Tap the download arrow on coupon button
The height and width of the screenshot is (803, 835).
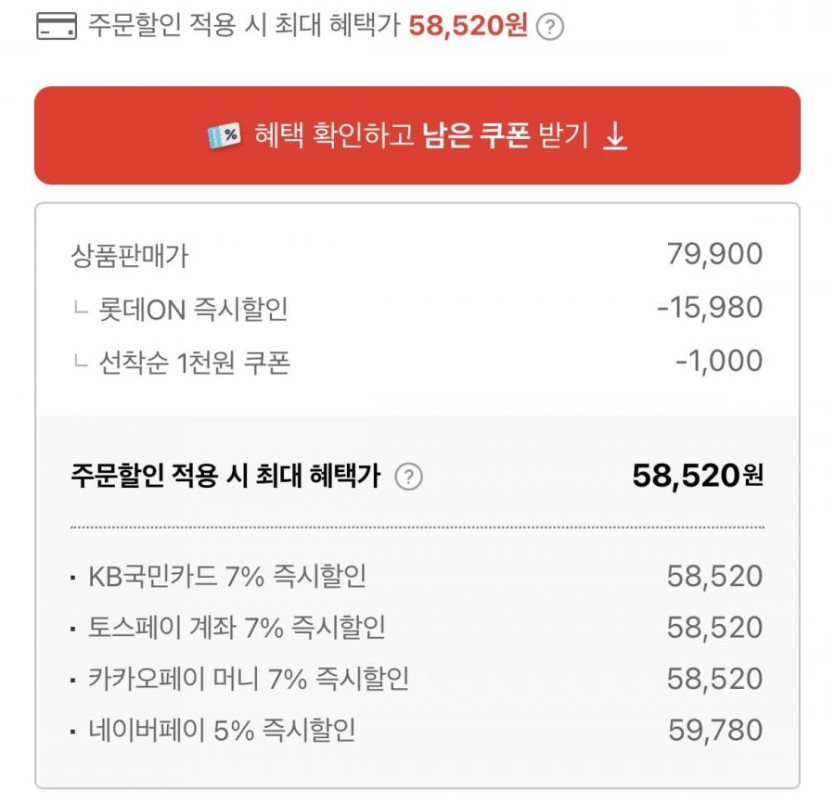[x=615, y=136]
